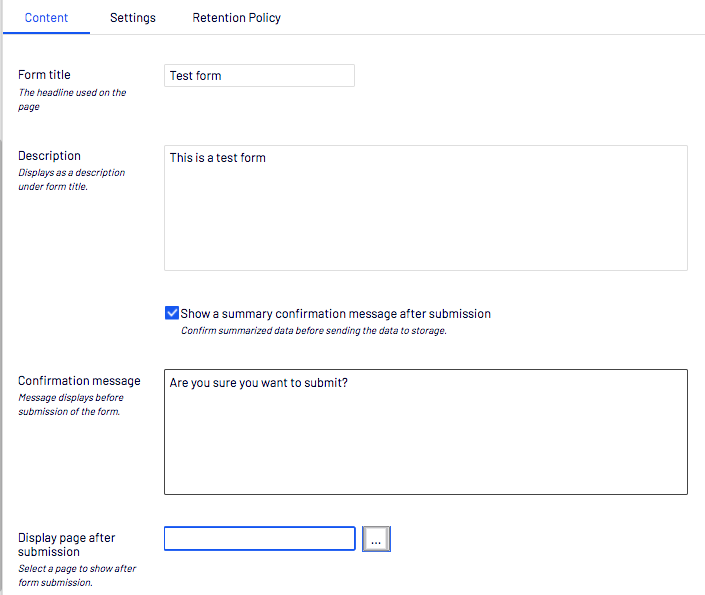The width and height of the screenshot is (705, 595).
Task: Open page browser via ellipsis button
Action: pyautogui.click(x=376, y=539)
